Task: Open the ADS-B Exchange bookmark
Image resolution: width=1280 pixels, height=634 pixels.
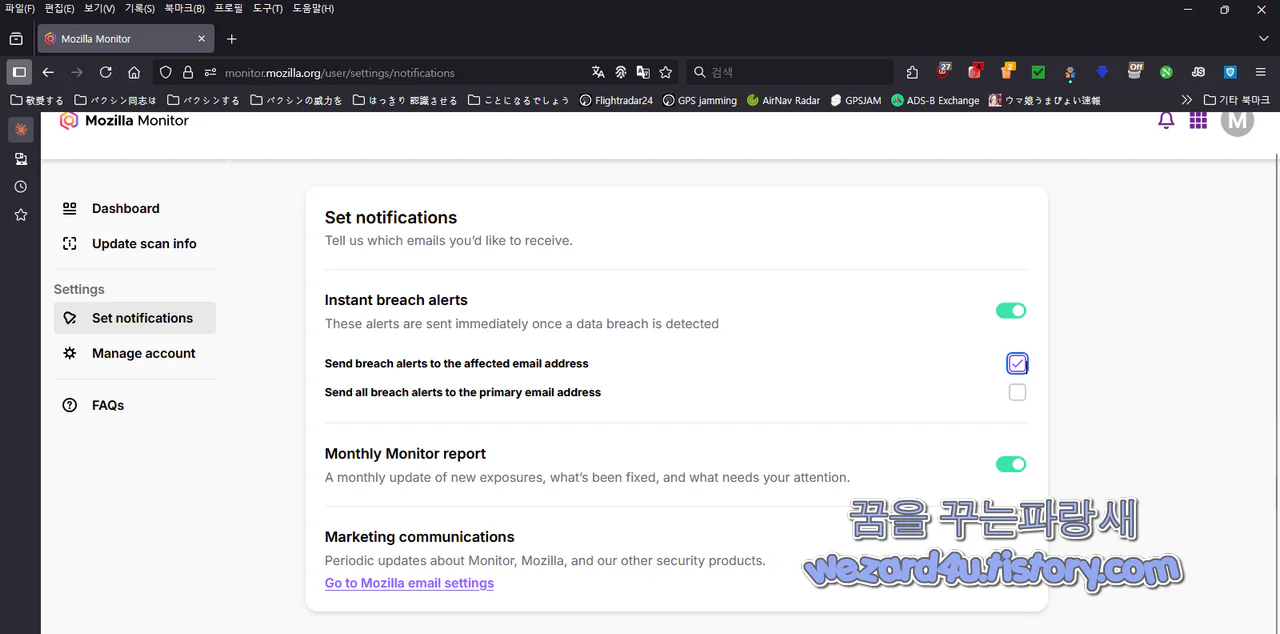Action: point(935,100)
